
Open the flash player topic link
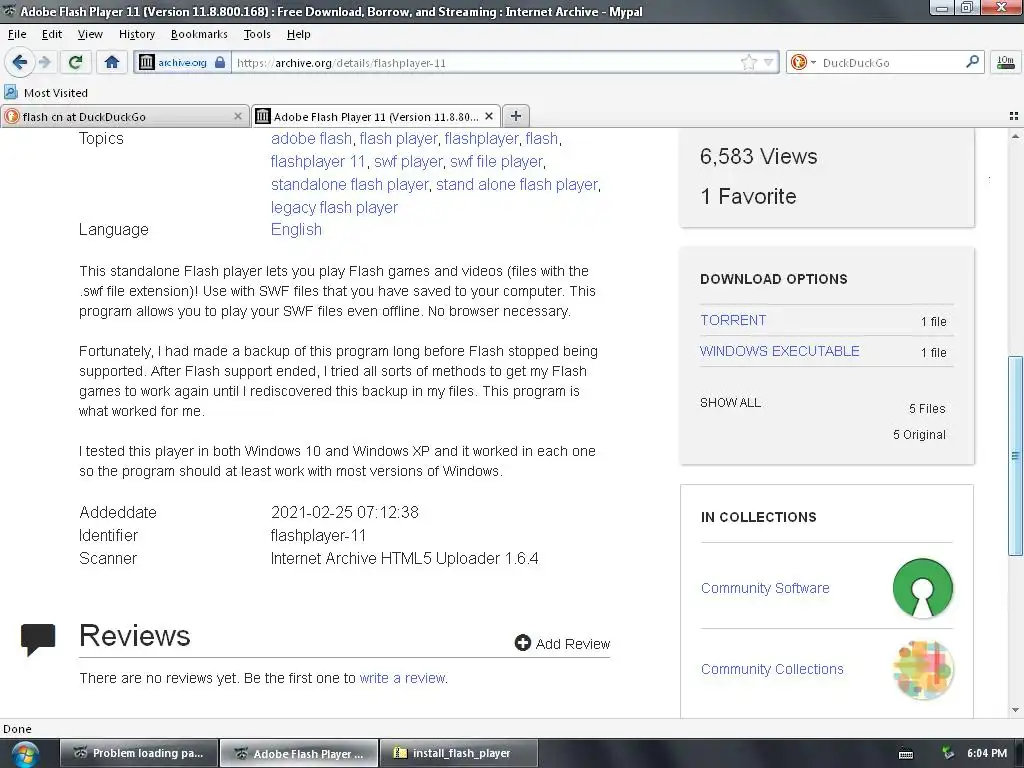pyautogui.click(x=398, y=138)
